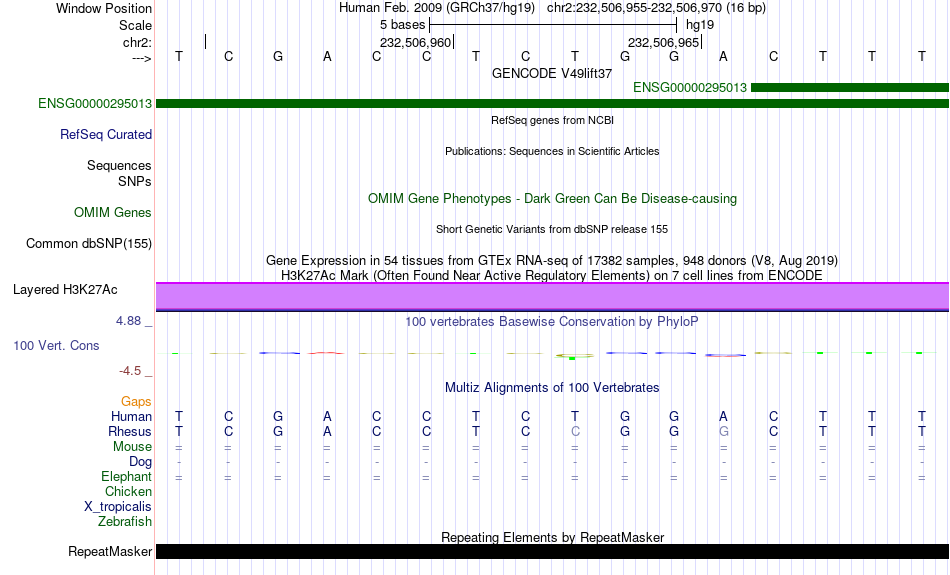The height and width of the screenshot is (575, 950).
Task: Select the Dog species label
Action: [141, 462]
